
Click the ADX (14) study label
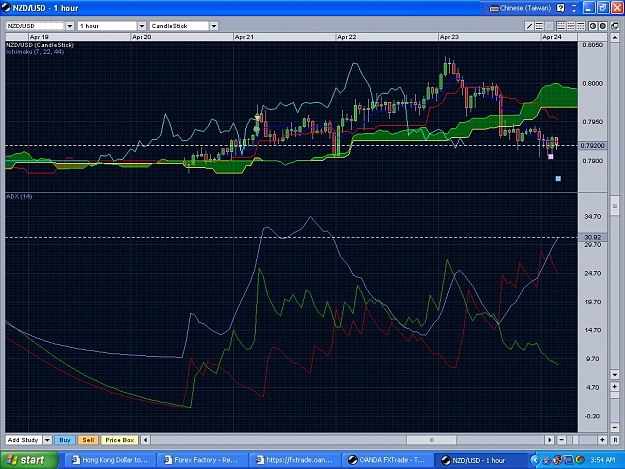pos(19,196)
